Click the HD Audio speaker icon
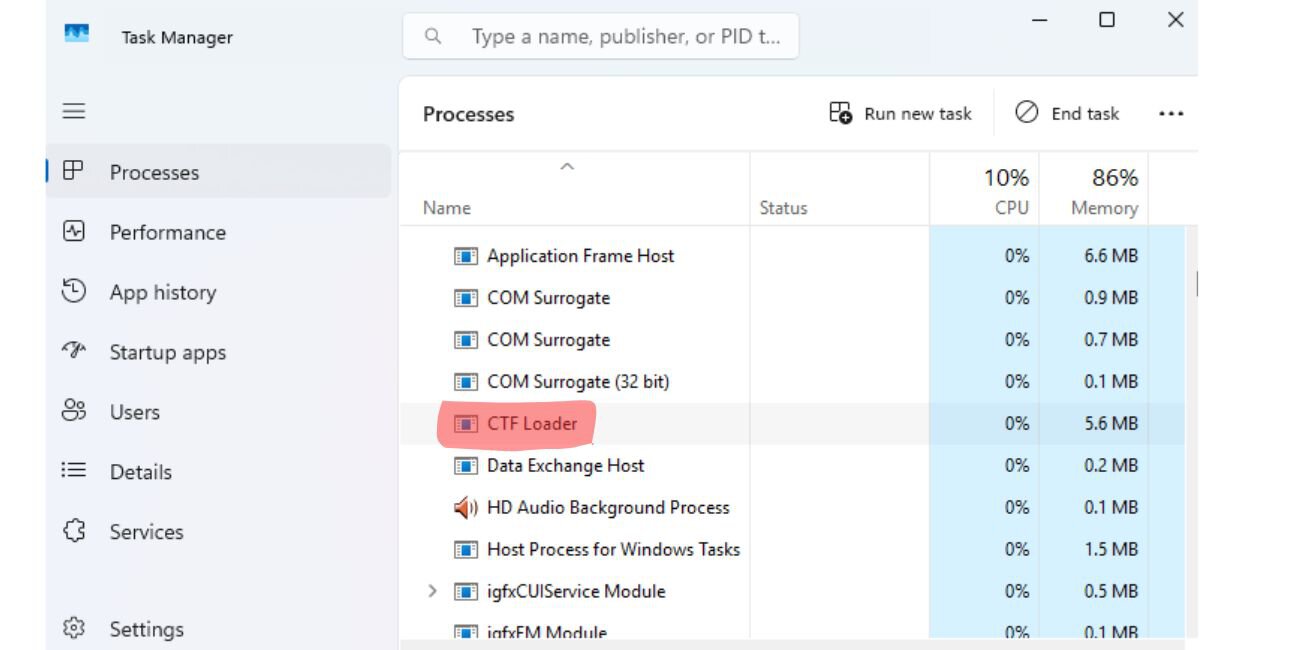Image resolution: width=1300 pixels, height=650 pixels. [x=465, y=508]
